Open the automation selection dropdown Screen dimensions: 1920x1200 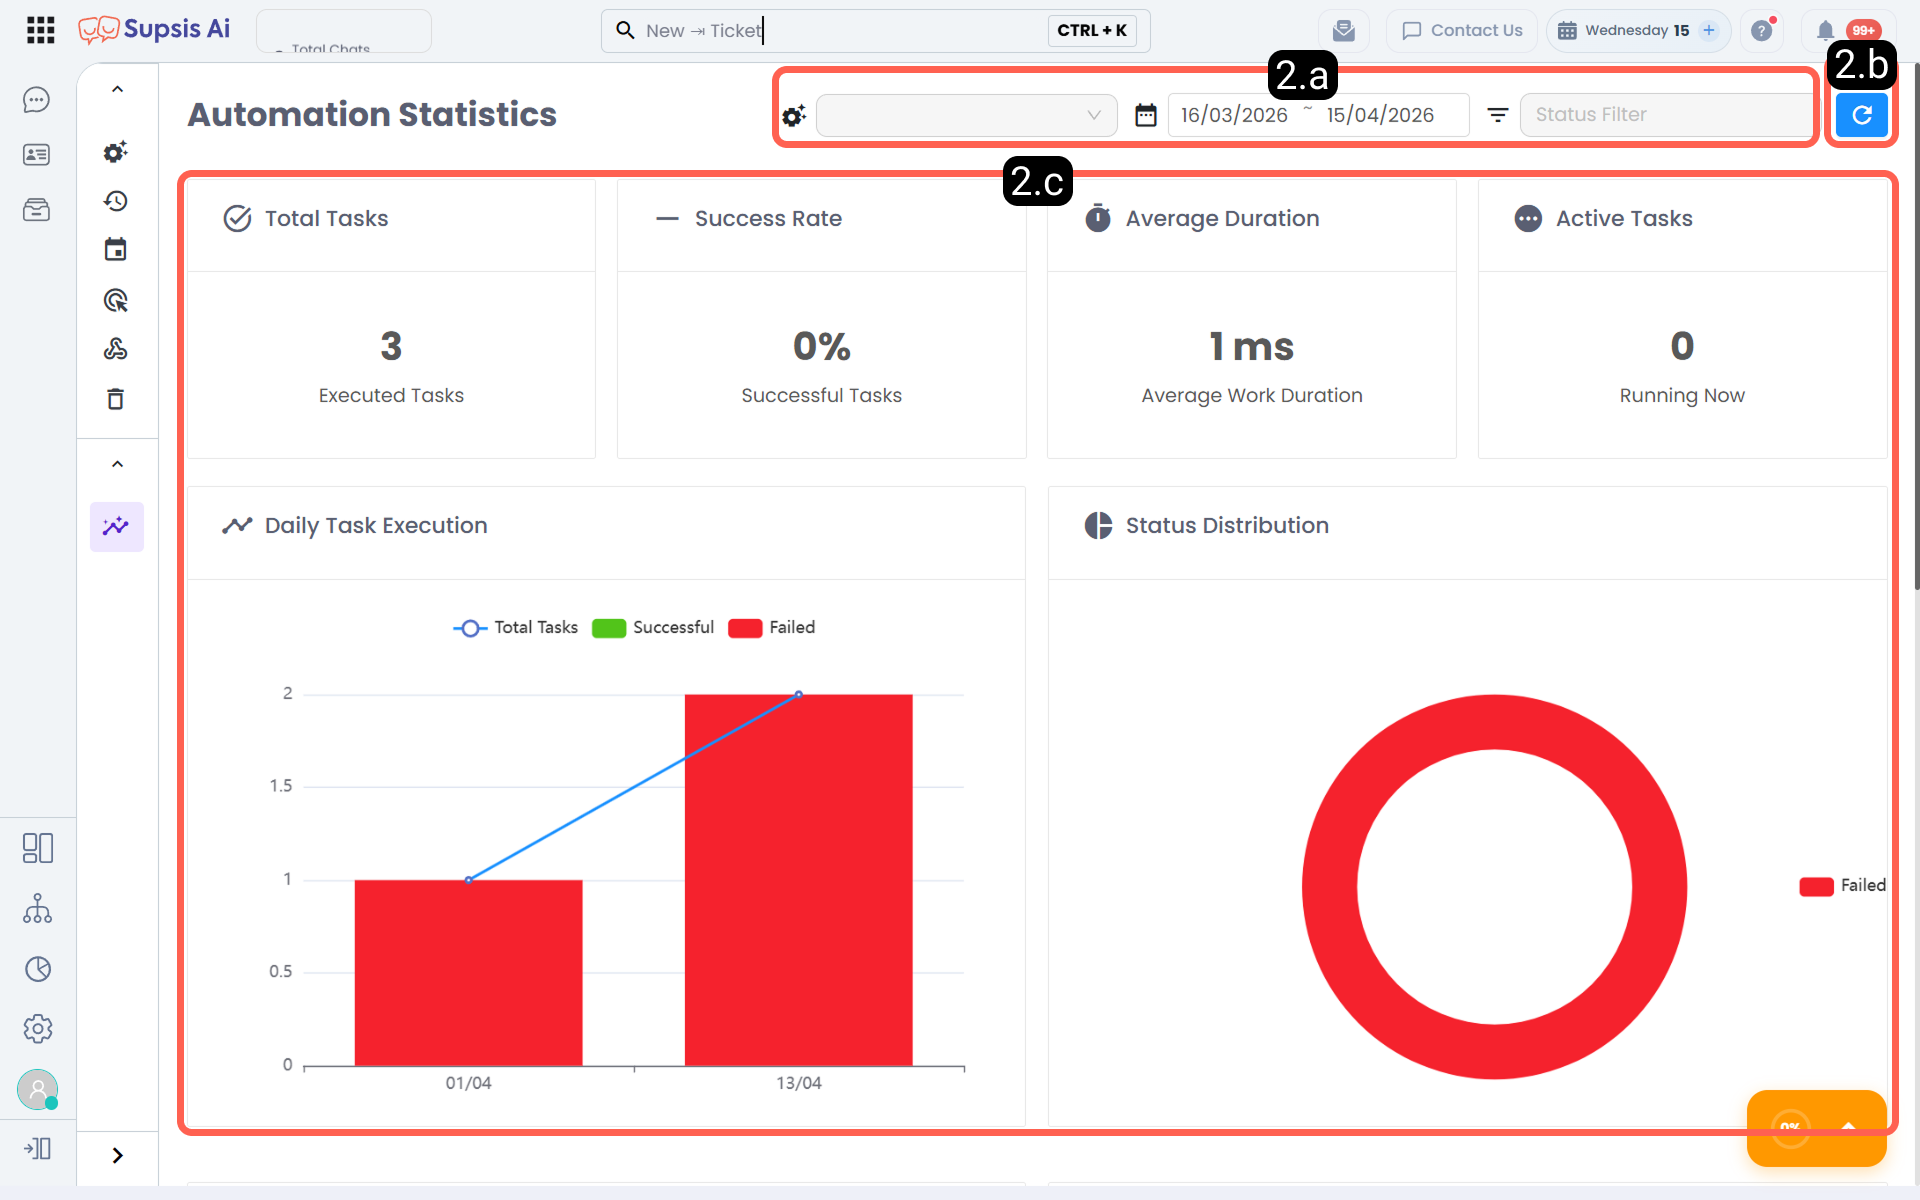967,115
